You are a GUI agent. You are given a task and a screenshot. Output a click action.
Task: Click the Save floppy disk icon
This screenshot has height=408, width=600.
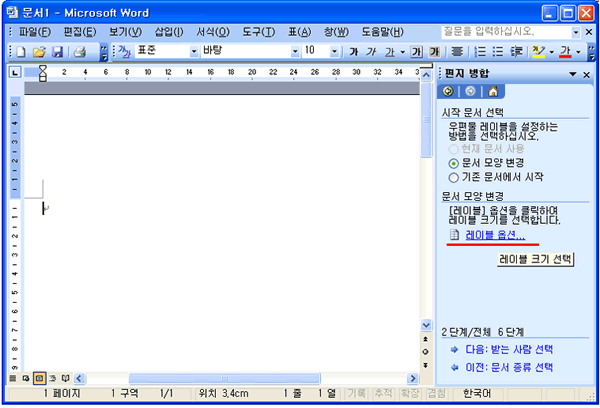56,50
